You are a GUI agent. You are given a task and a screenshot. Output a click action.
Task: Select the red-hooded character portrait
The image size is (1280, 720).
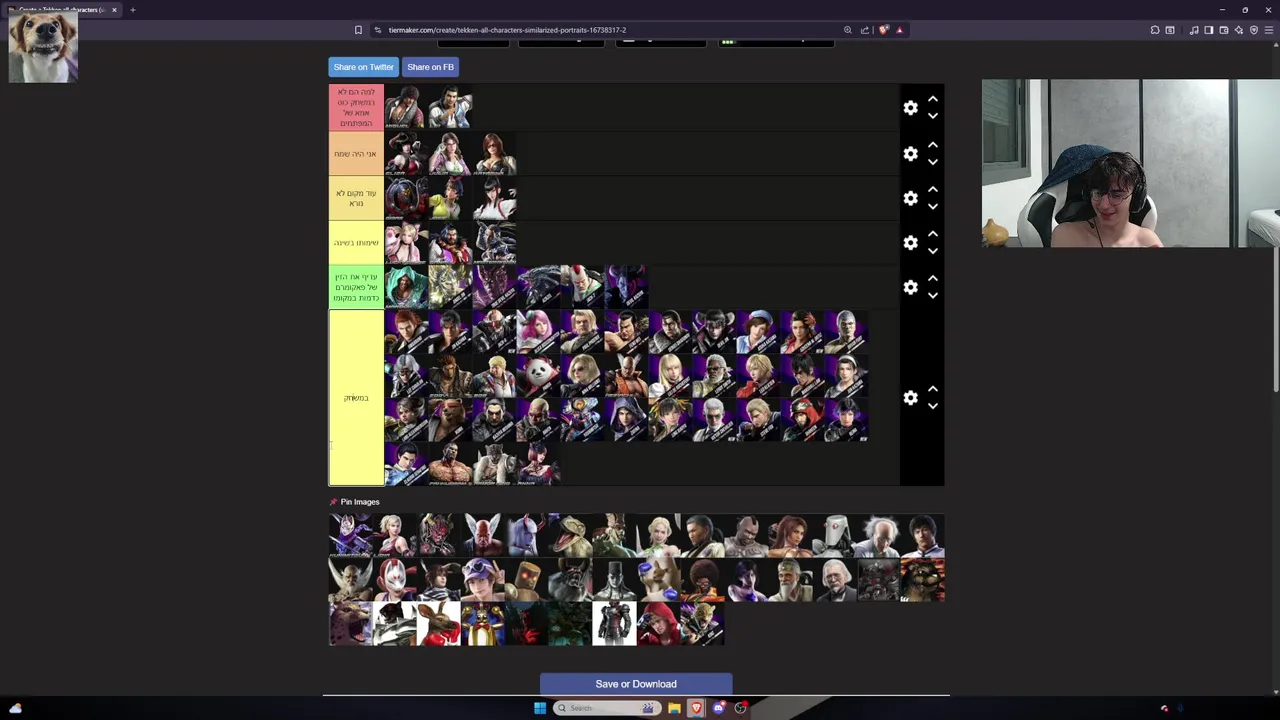658,624
